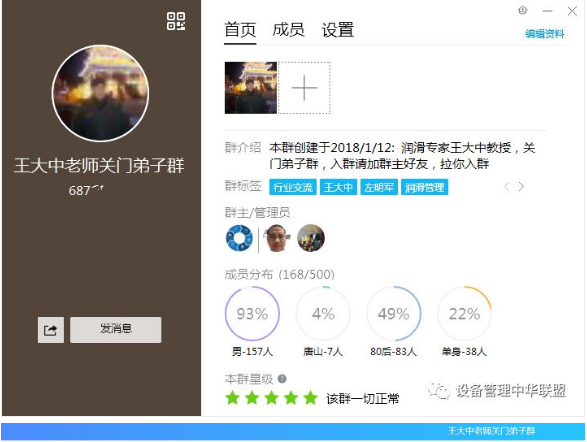Click the 该群一切正常 status text
The height and width of the screenshot is (442, 587).
click(362, 399)
